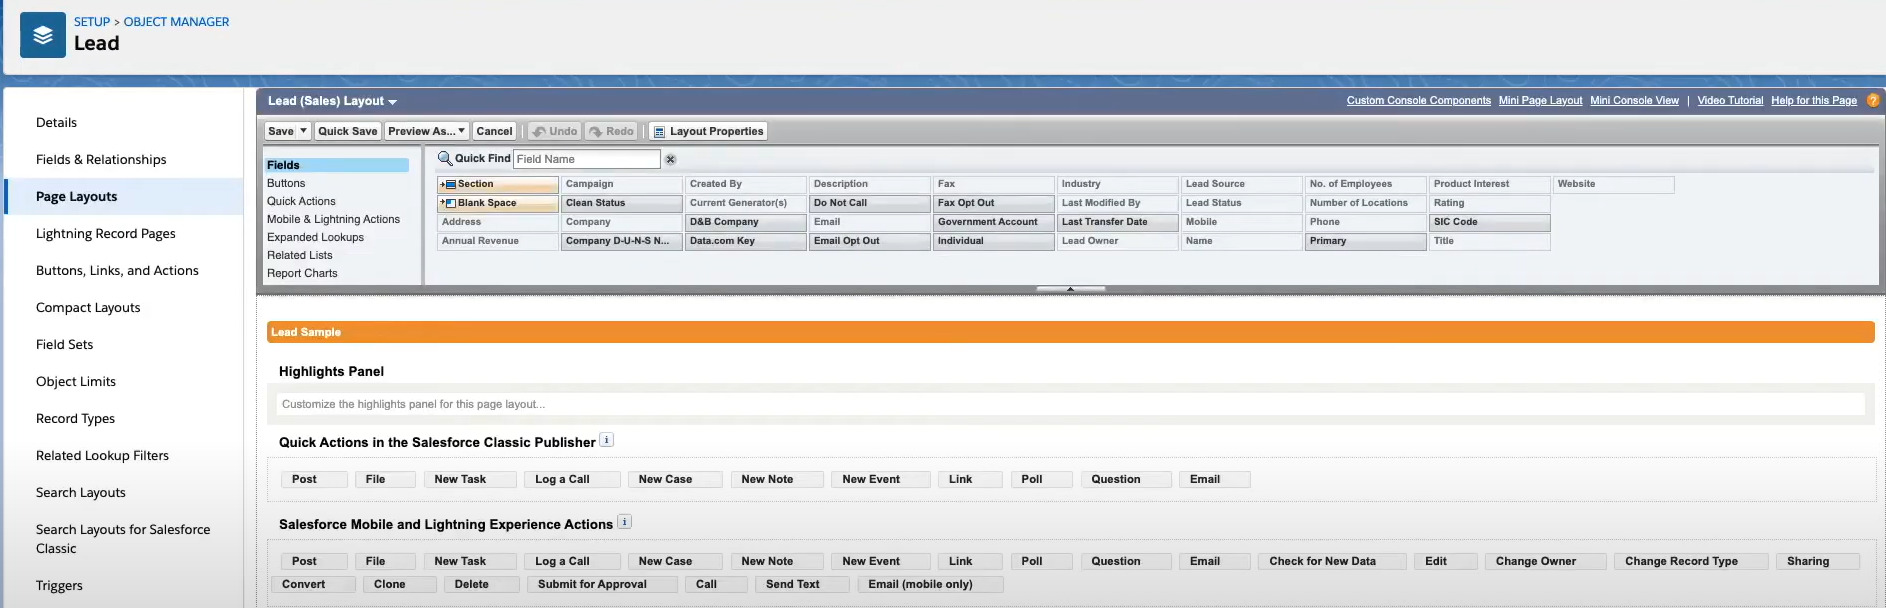Open Field Sets in the sidebar
This screenshot has width=1886, height=608.
[x=64, y=344]
